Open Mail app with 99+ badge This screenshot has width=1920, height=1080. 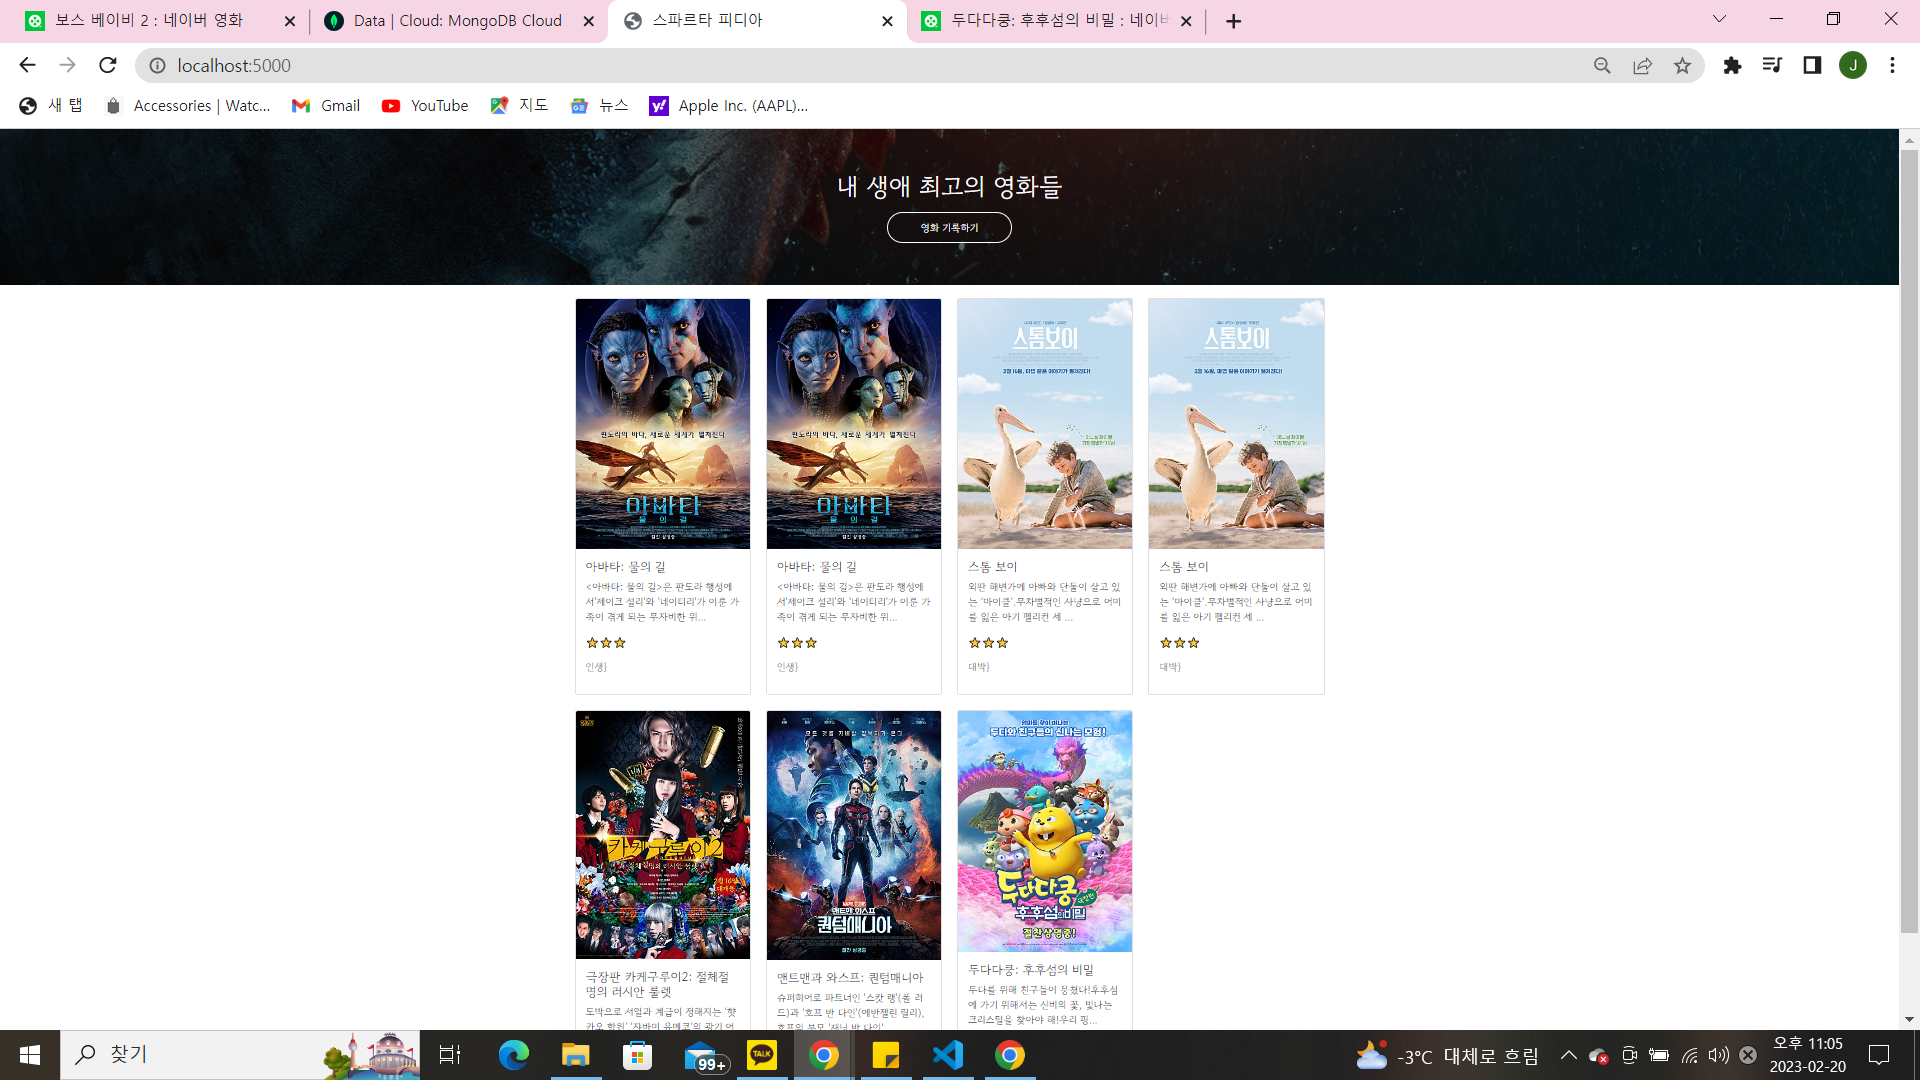[704, 1057]
